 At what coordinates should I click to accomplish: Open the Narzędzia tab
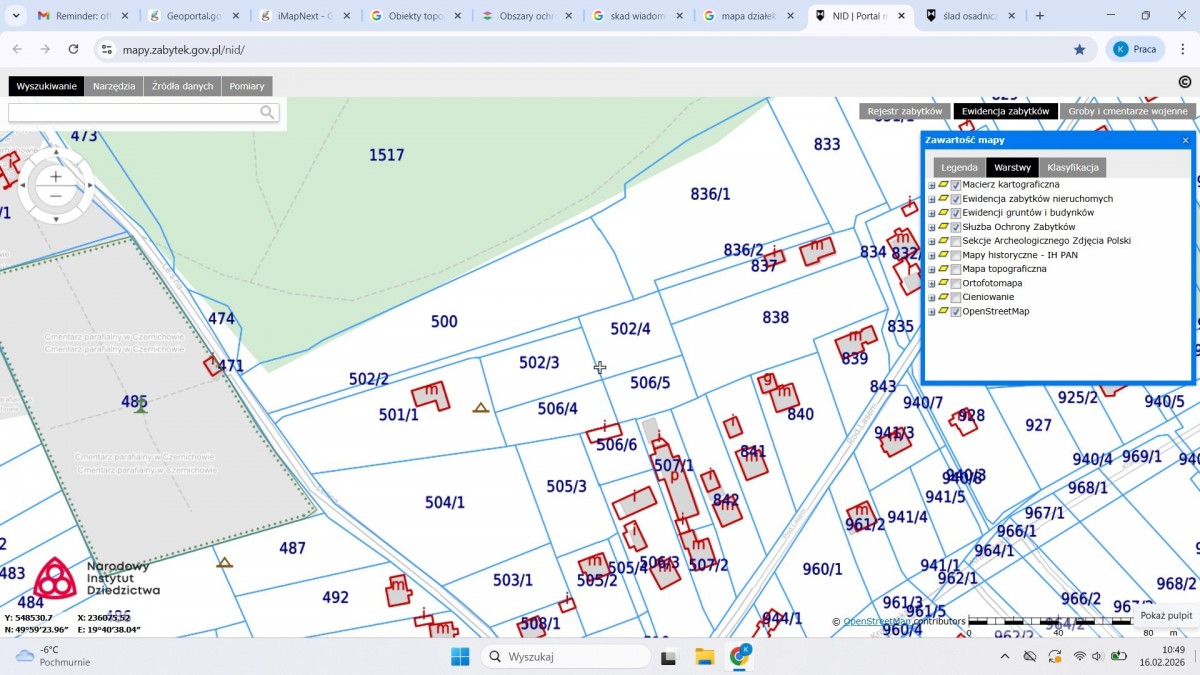(114, 86)
